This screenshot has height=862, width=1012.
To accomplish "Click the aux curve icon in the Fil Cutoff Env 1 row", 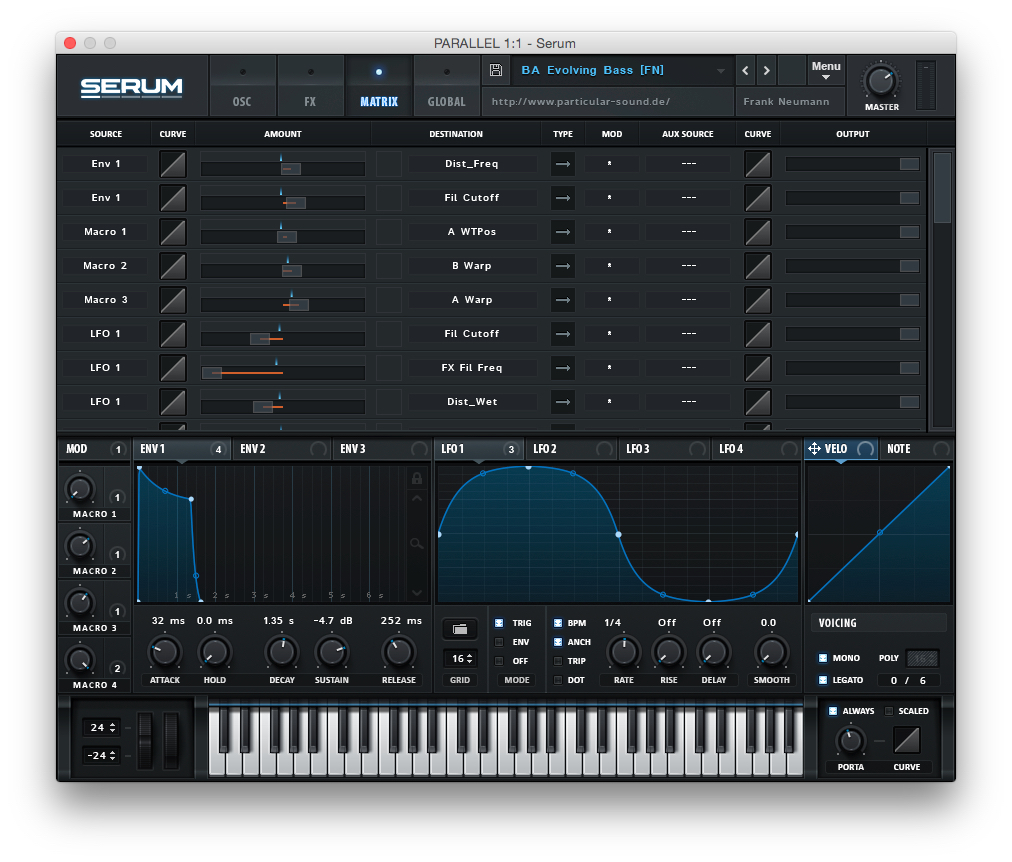I will 758,198.
